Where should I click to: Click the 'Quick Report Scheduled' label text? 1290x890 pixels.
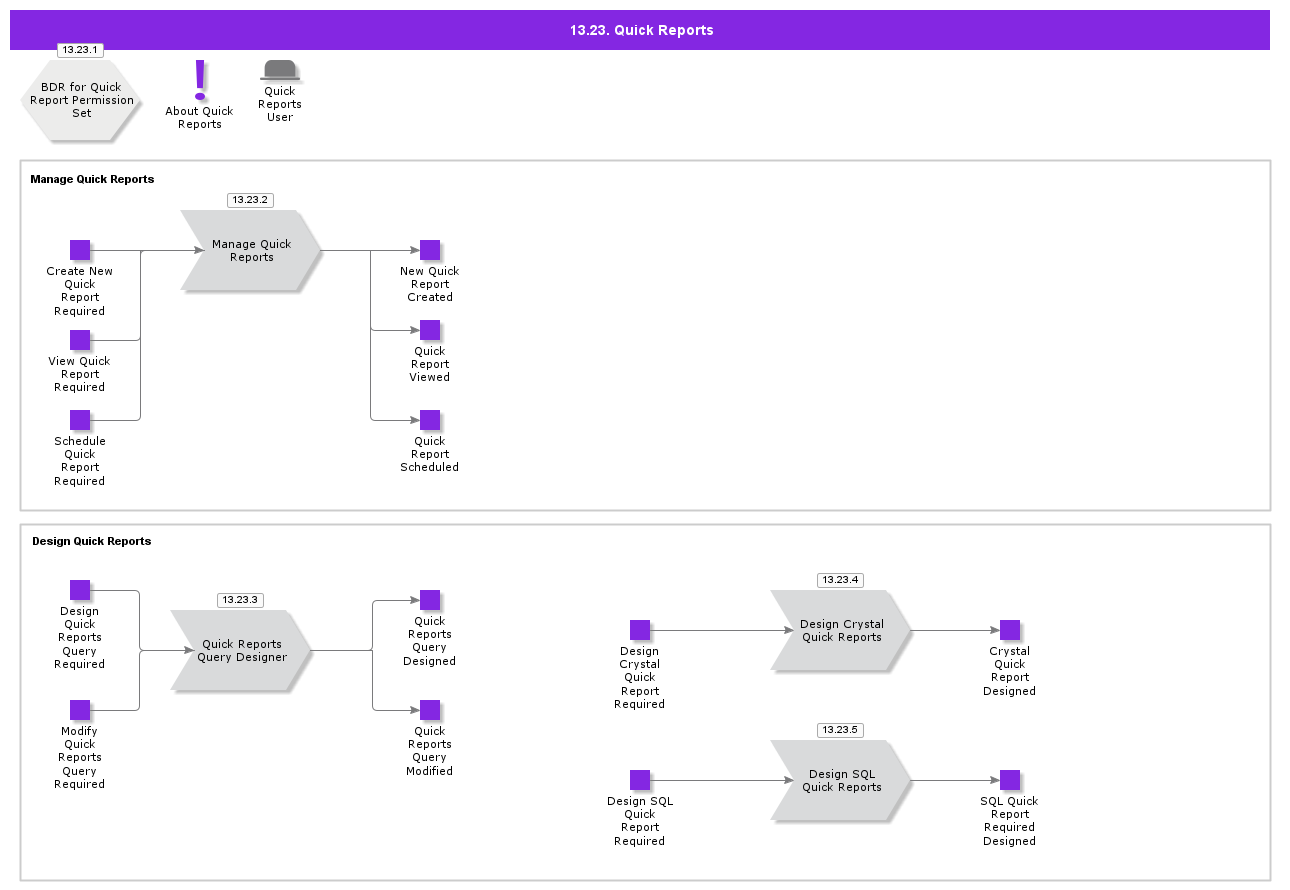(430, 454)
